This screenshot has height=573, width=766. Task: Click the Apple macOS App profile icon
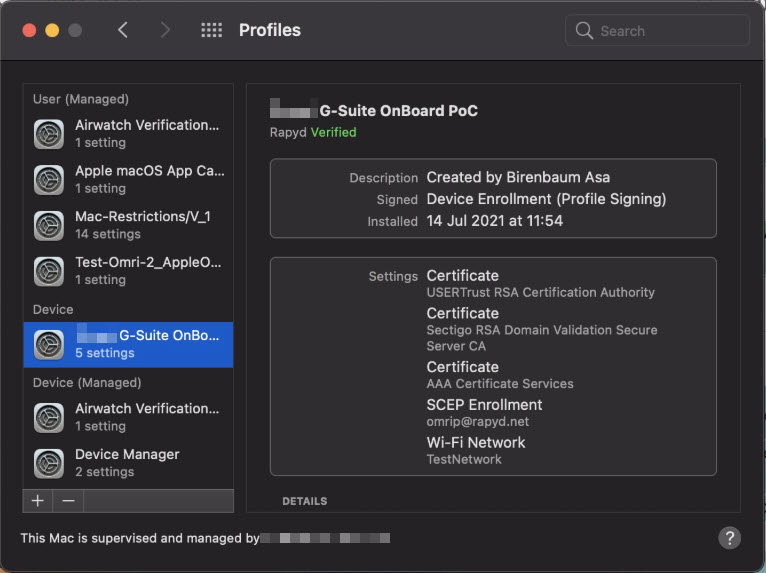[49, 180]
